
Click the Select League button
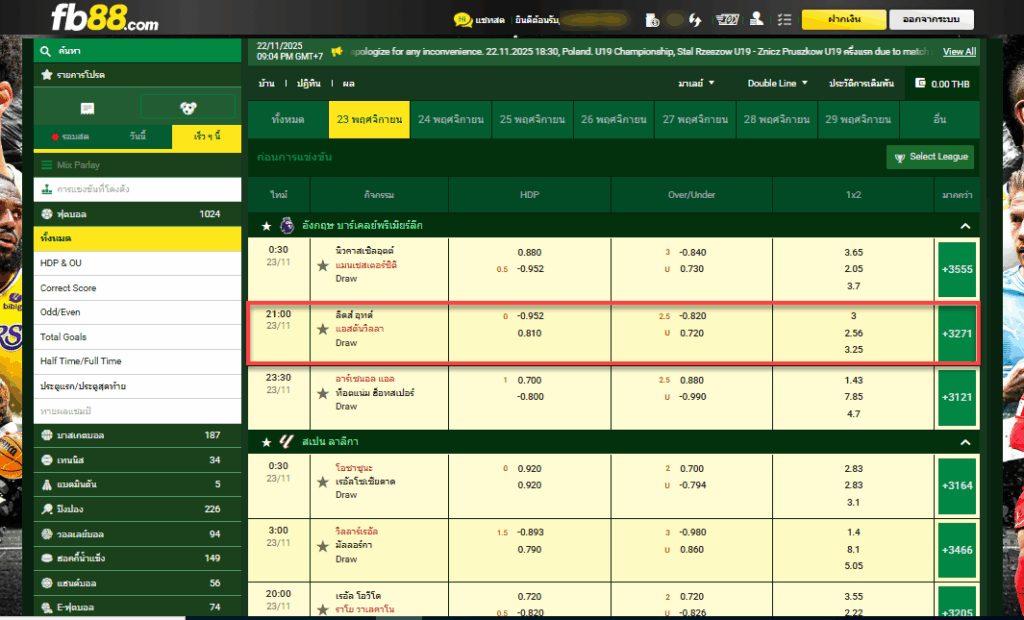click(930, 157)
